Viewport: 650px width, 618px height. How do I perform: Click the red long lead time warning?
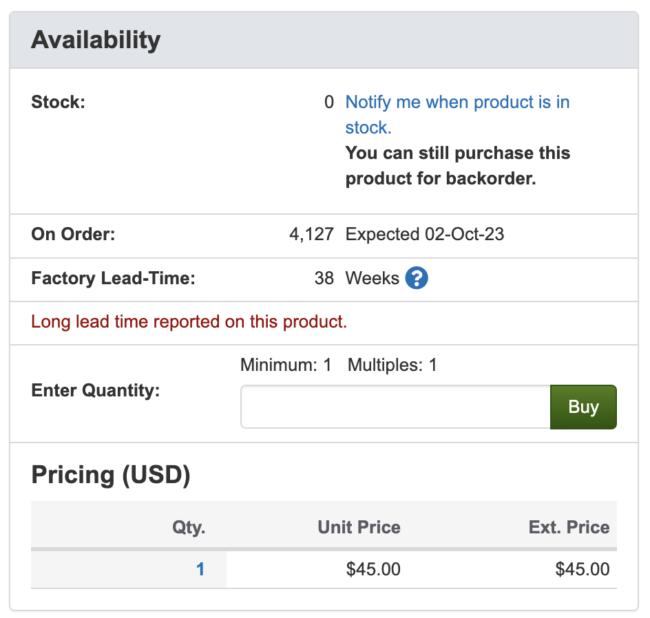pos(189,323)
